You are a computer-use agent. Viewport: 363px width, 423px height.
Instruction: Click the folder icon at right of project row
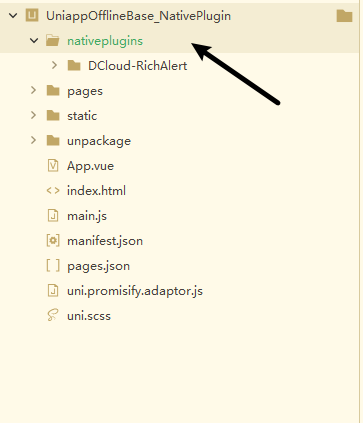tap(344, 16)
